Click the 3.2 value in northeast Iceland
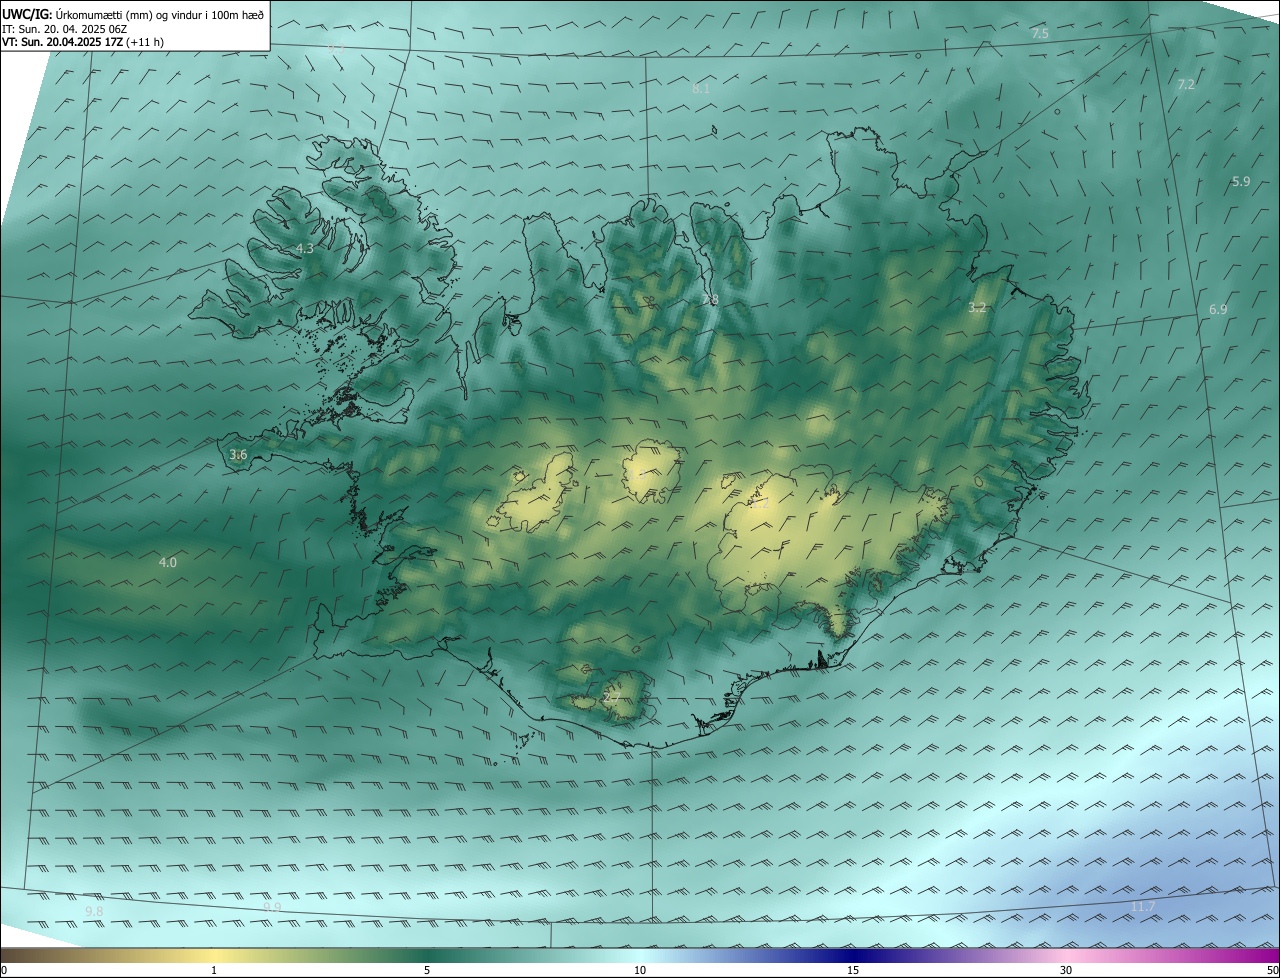 click(977, 308)
